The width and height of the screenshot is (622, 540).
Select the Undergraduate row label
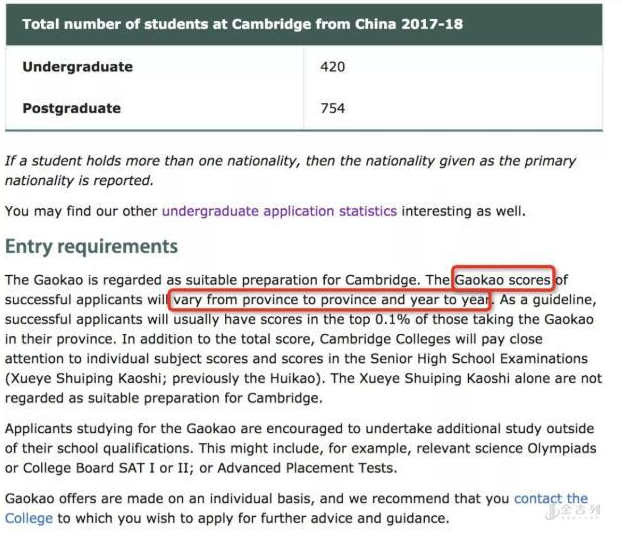pyautogui.click(x=77, y=67)
